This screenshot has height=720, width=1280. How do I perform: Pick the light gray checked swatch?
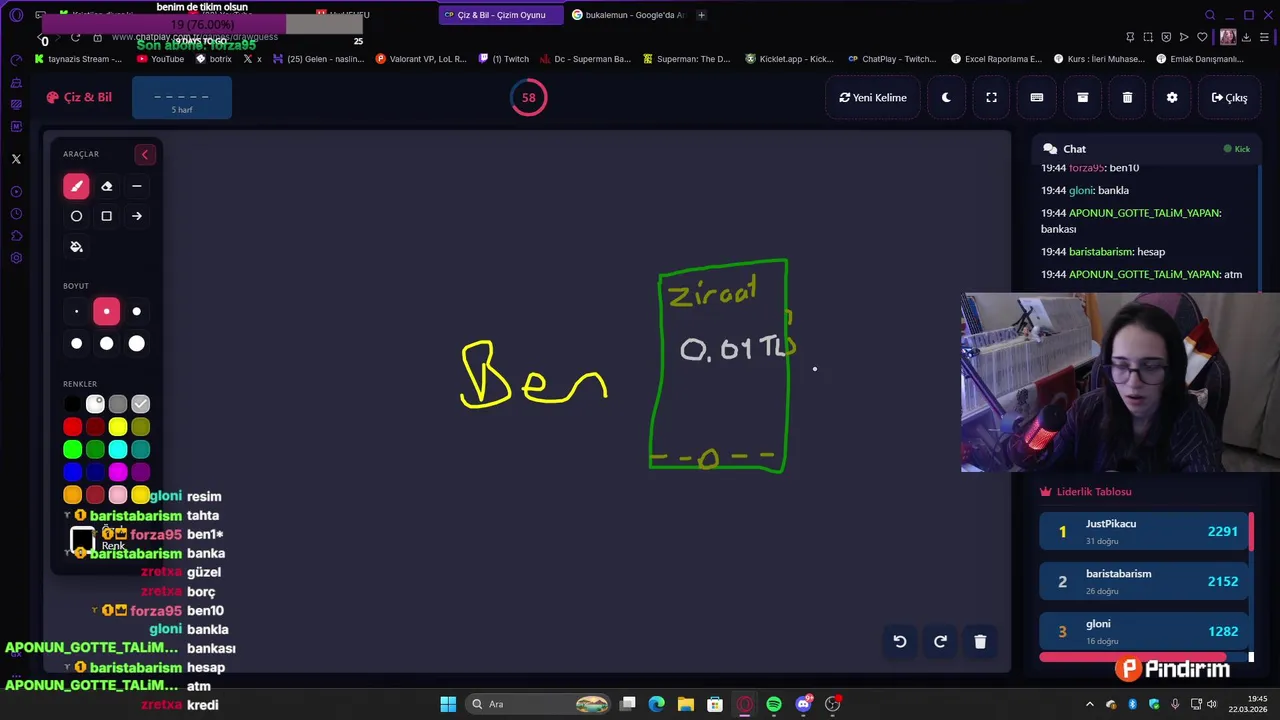tap(141, 404)
